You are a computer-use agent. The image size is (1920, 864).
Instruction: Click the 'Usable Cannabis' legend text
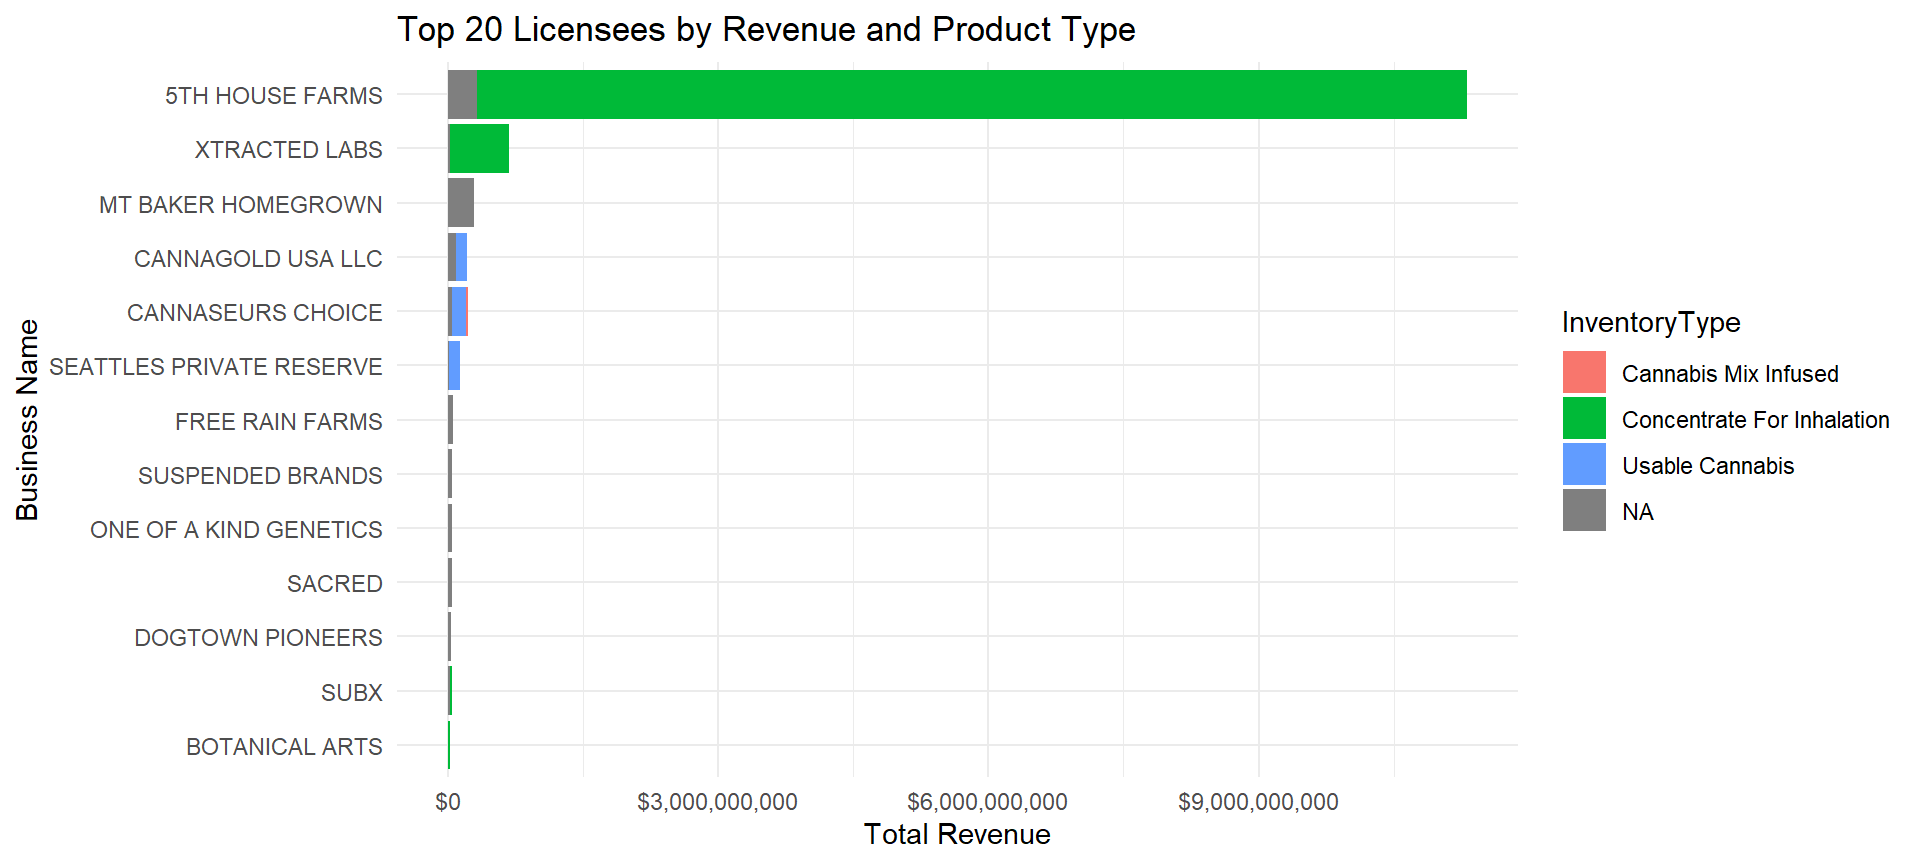pos(1708,466)
